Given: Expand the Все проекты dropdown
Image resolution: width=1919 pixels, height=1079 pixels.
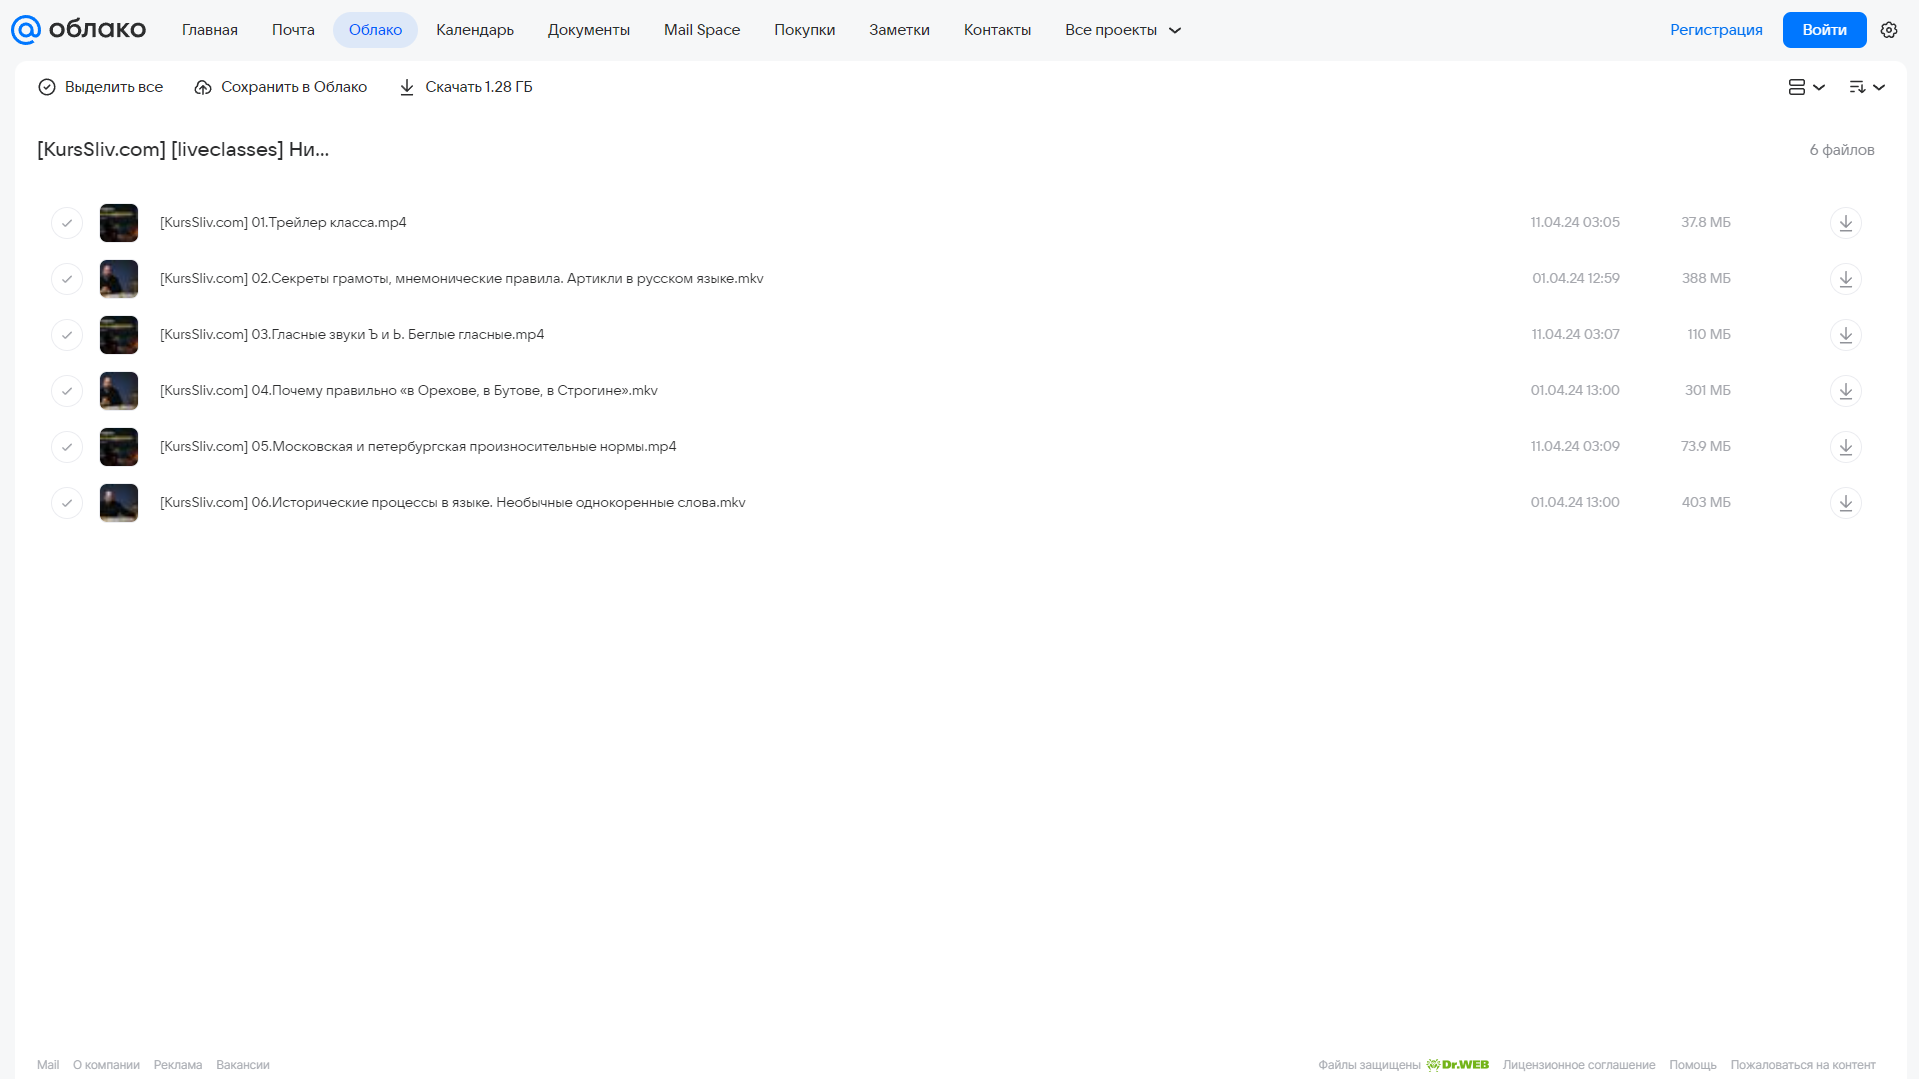Looking at the screenshot, I should point(1123,30).
